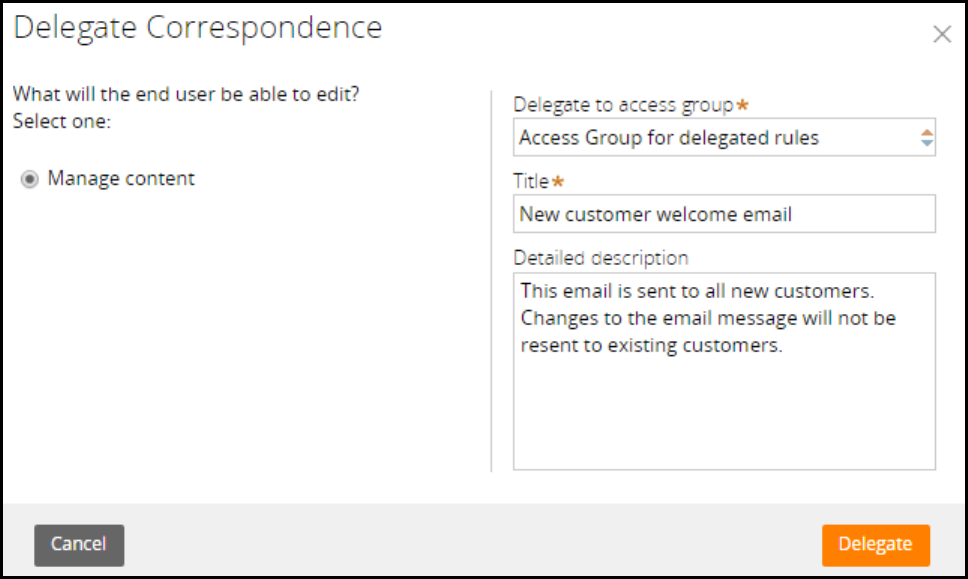Click the 'Delegate to access group' field label

[624, 104]
